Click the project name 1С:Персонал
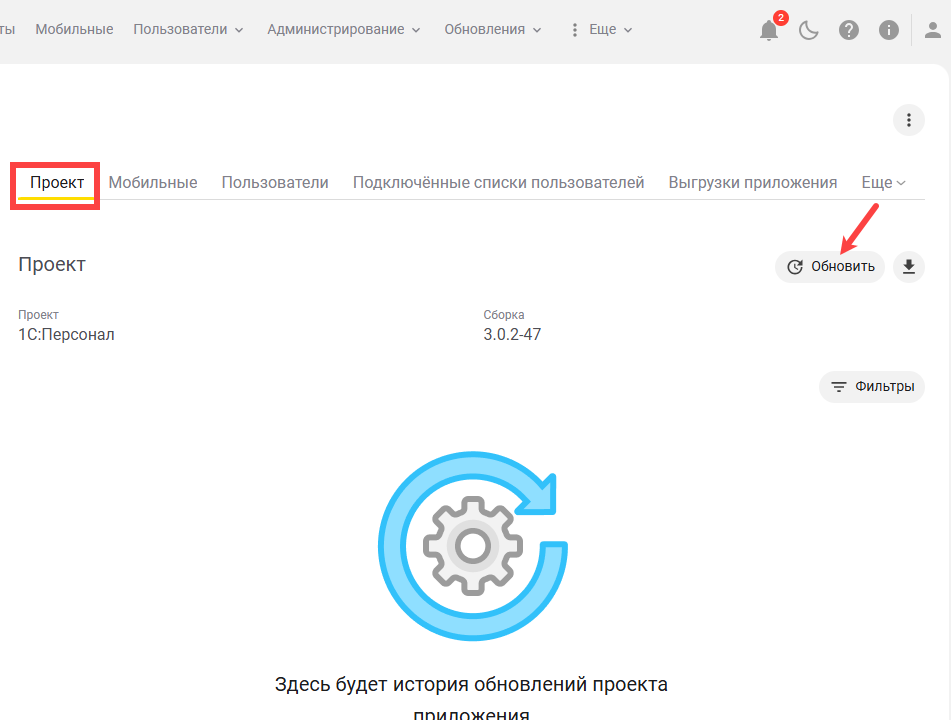The height and width of the screenshot is (720, 951). pos(66,334)
